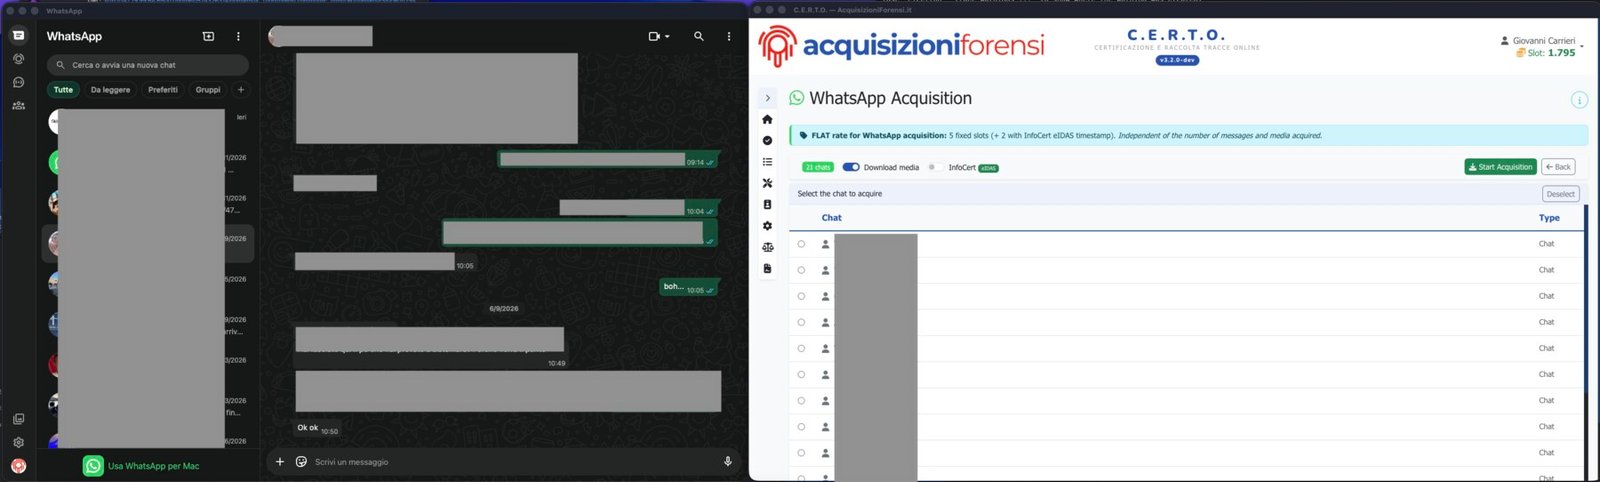The image size is (1600, 482).
Task: Enable the InfoCert eIDAS switch
Action: (934, 167)
